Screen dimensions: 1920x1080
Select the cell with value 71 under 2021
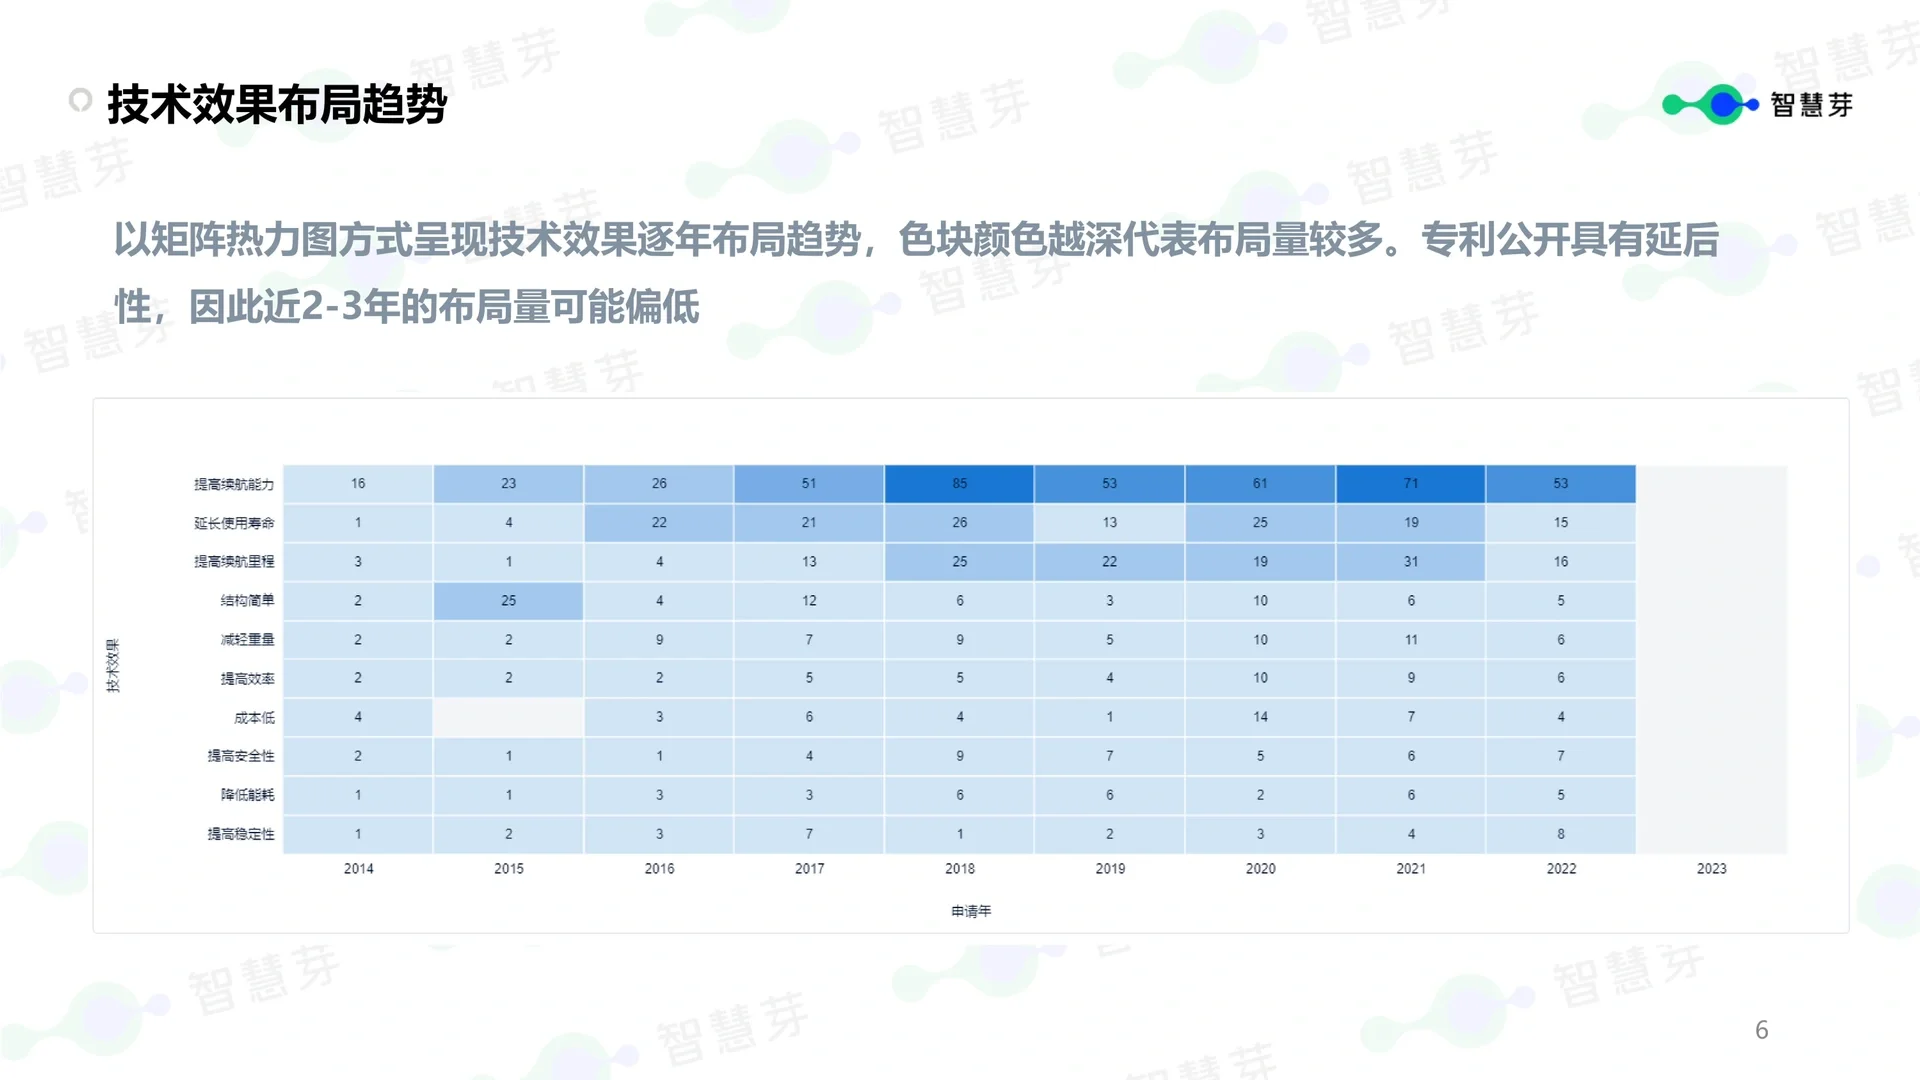coord(1410,483)
